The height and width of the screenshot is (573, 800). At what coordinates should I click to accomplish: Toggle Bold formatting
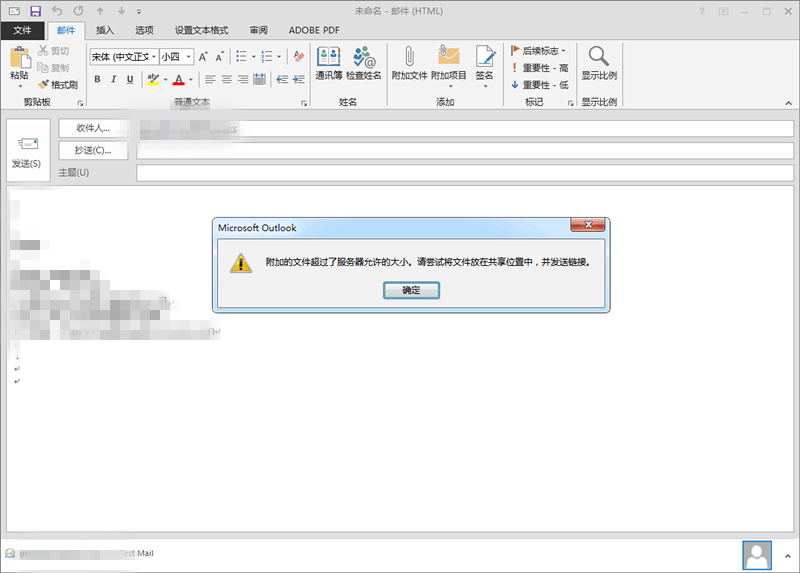97,79
